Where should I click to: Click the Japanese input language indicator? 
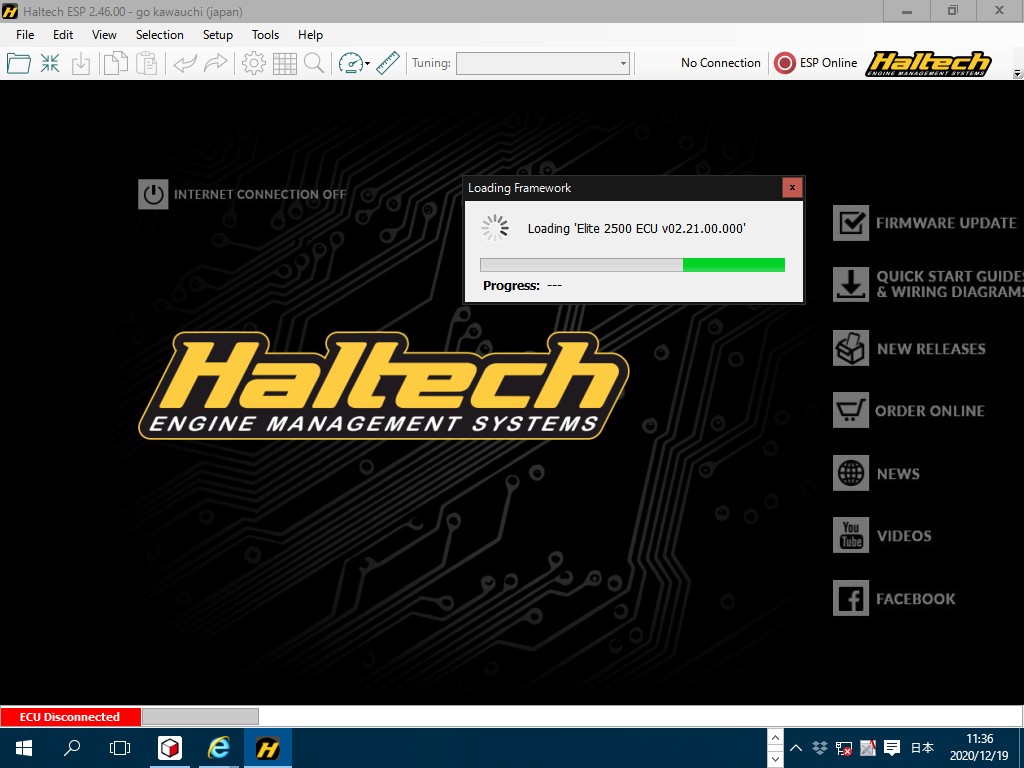point(922,748)
